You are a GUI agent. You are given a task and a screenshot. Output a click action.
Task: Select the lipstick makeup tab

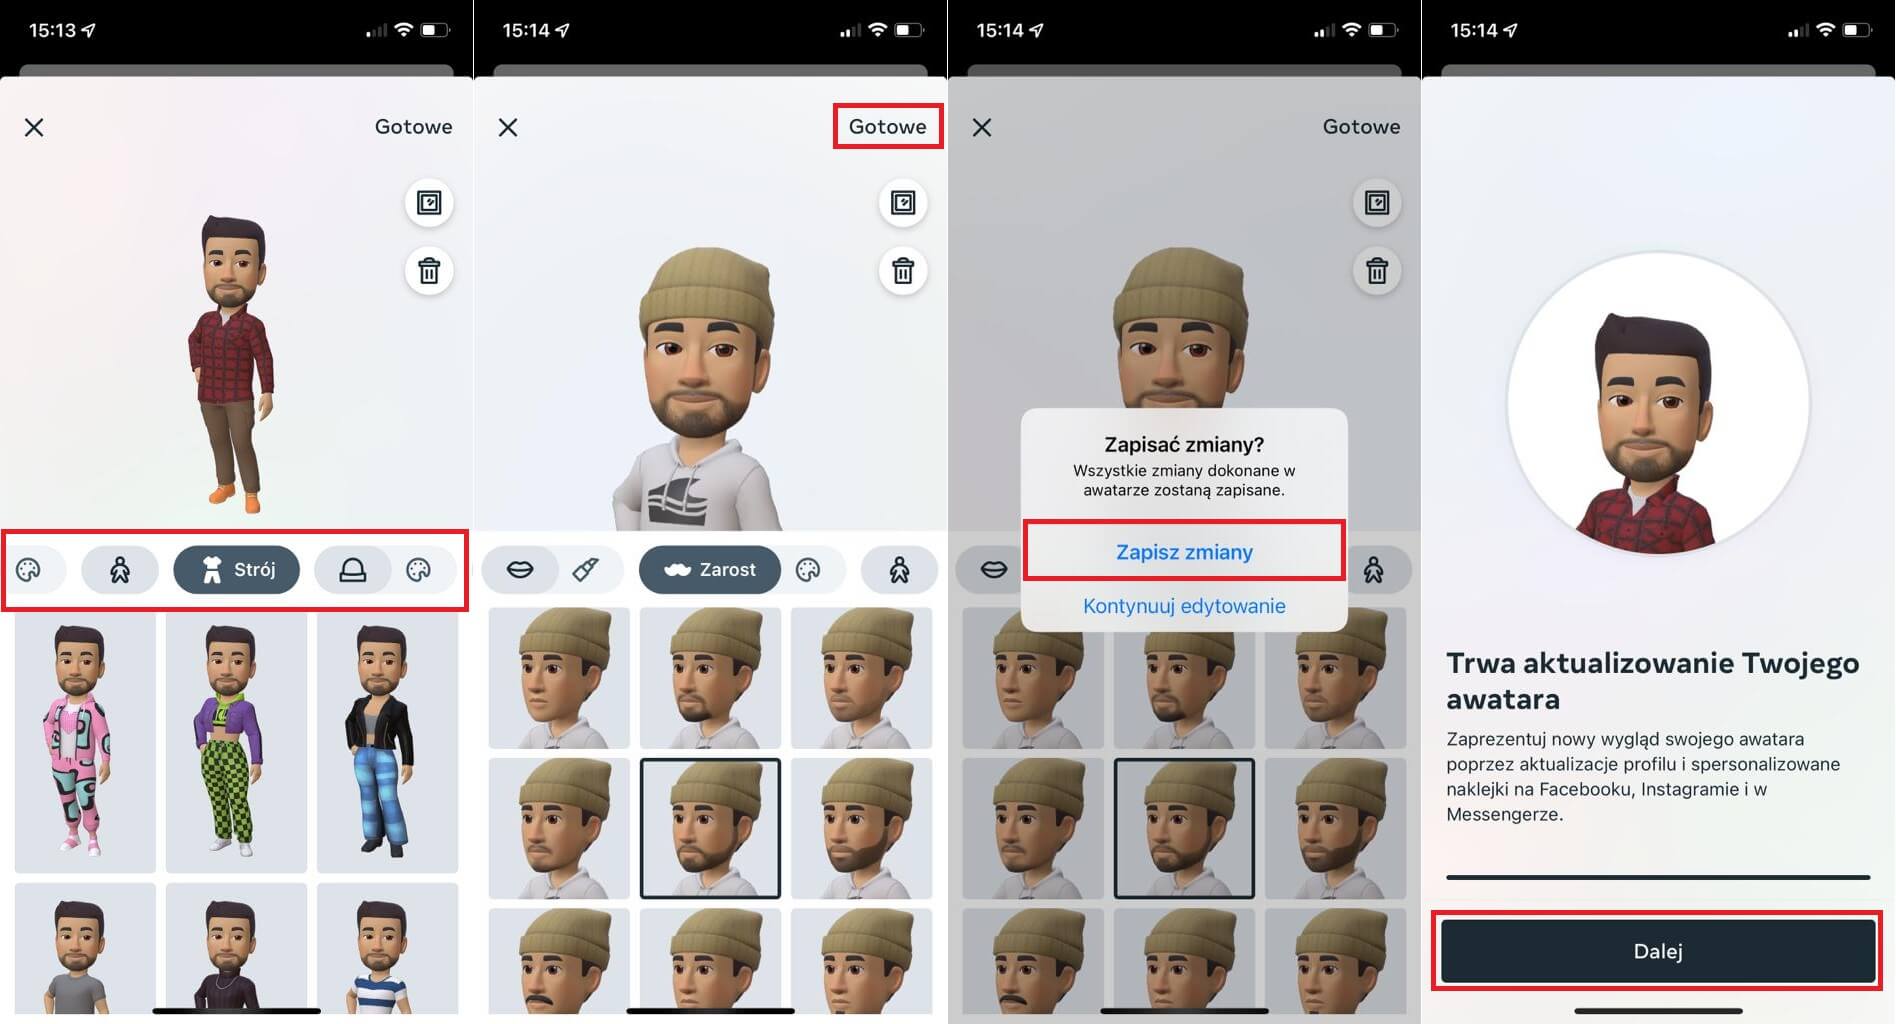[586, 570]
